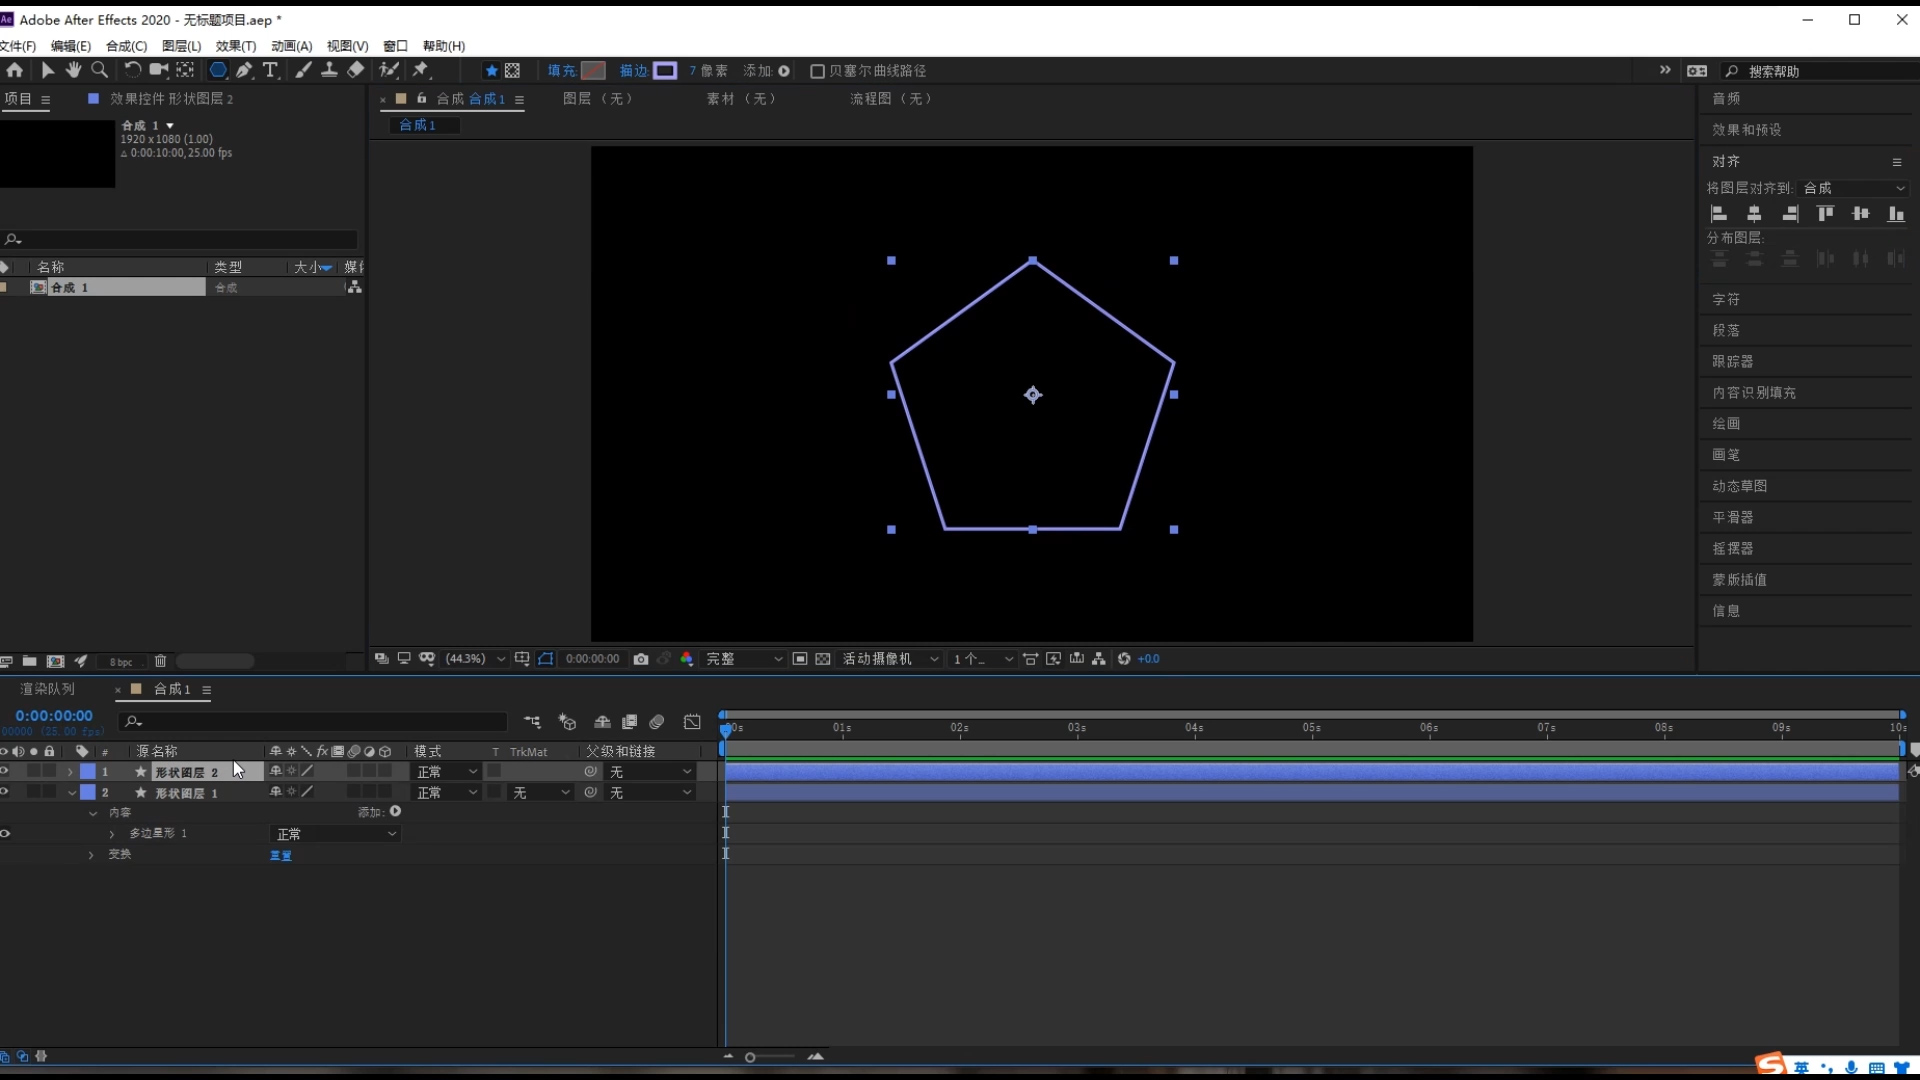Viewport: 1920px width, 1080px height.
Task: Select the Polygon shape tool
Action: coord(217,70)
